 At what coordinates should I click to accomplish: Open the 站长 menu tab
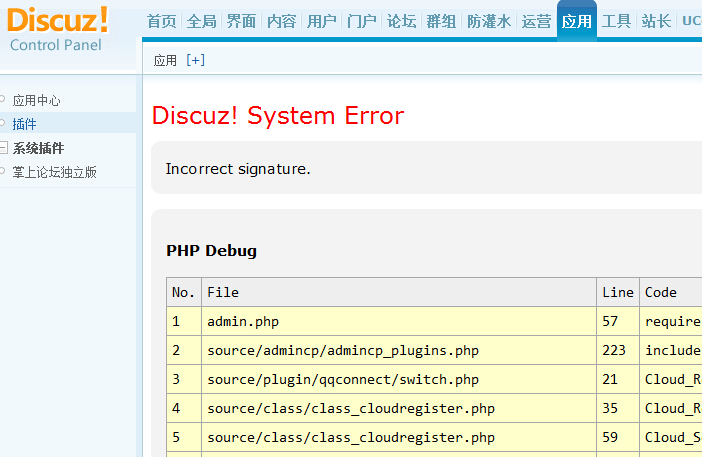656,21
